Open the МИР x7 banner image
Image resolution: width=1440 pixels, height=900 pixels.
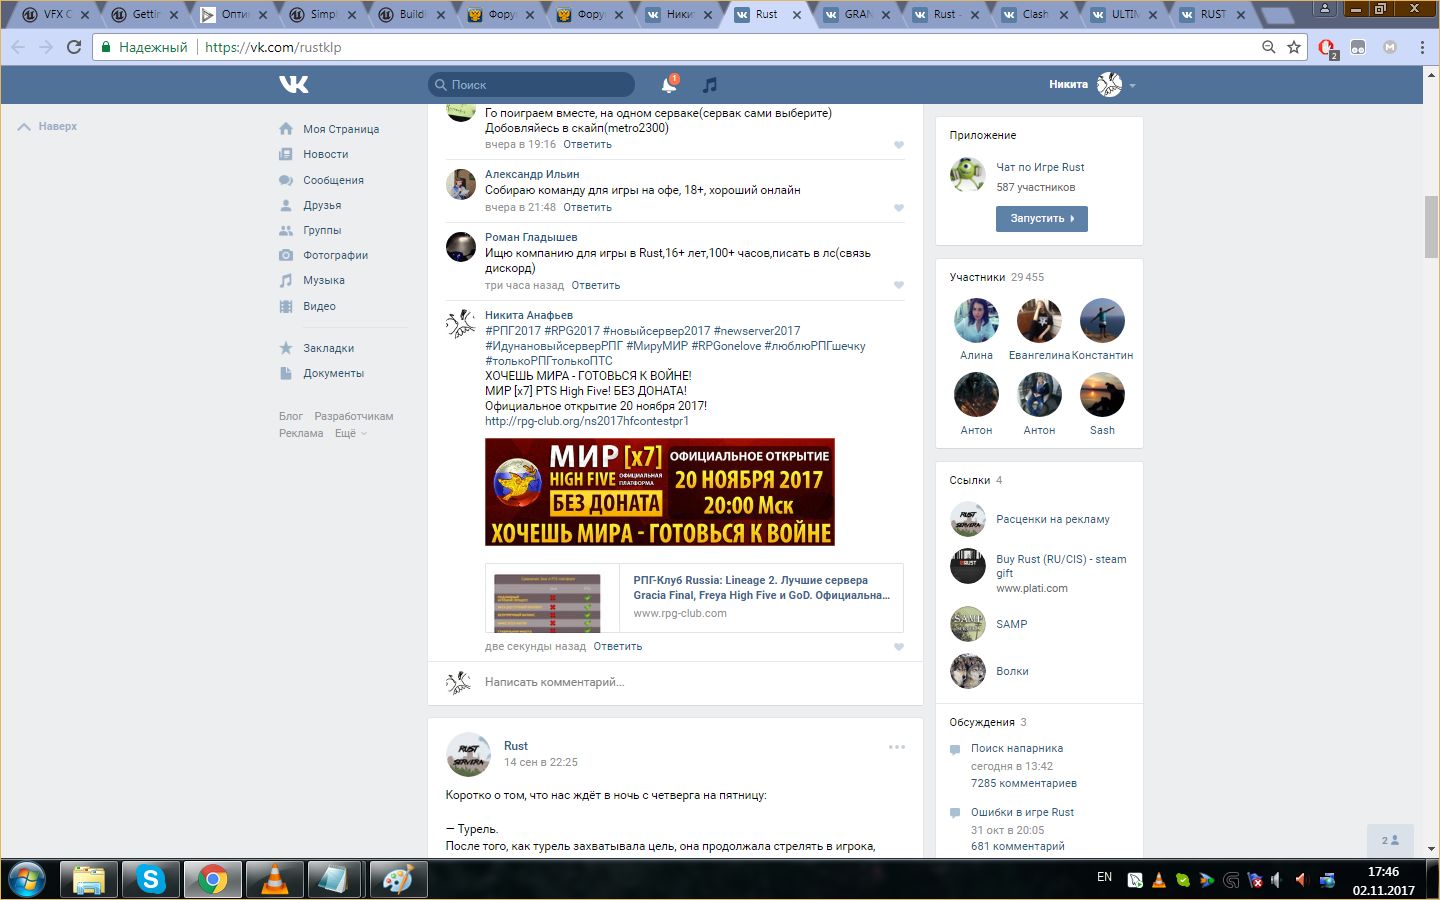coord(659,492)
